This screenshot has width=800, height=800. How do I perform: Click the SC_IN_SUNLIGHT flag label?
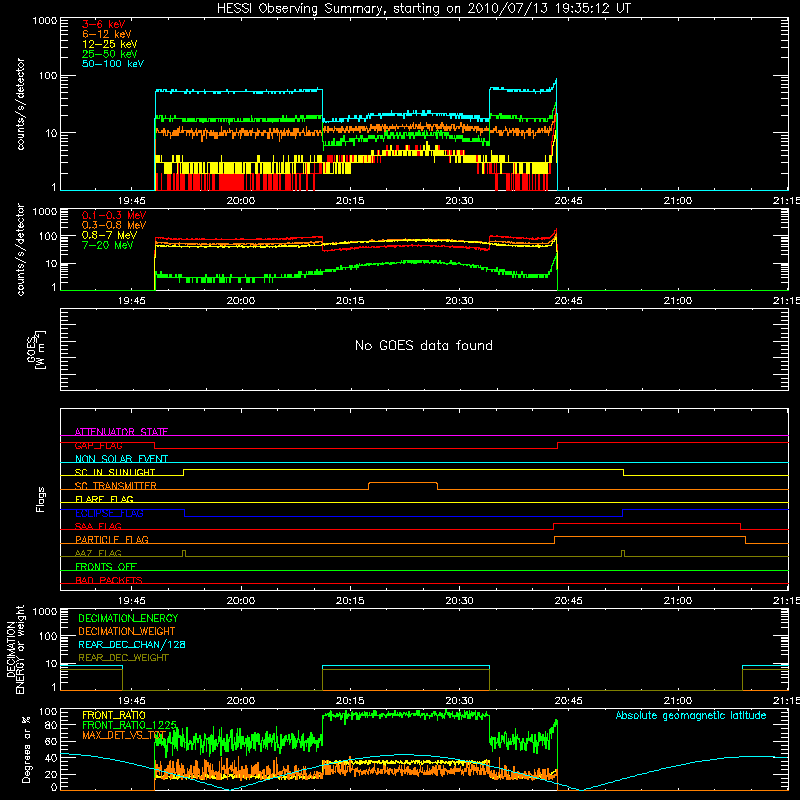coord(115,472)
